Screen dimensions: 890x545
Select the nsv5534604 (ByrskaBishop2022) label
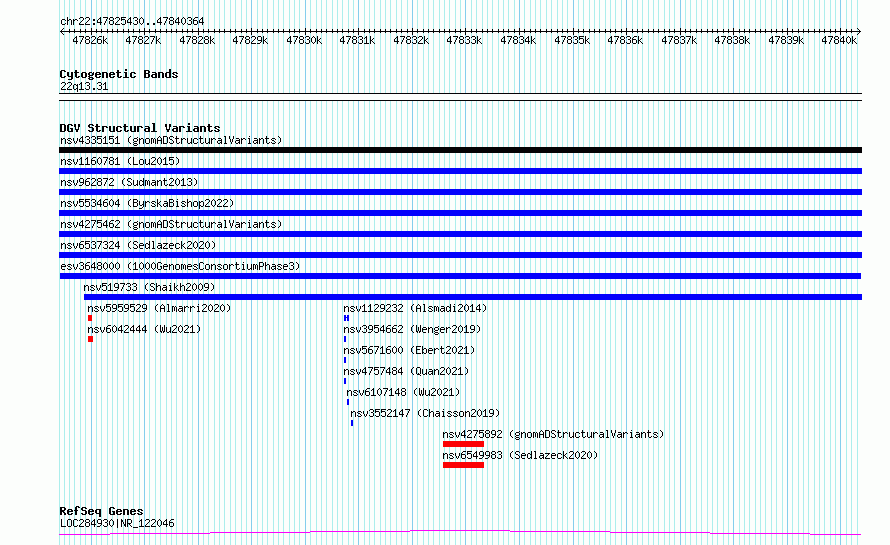[147, 203]
